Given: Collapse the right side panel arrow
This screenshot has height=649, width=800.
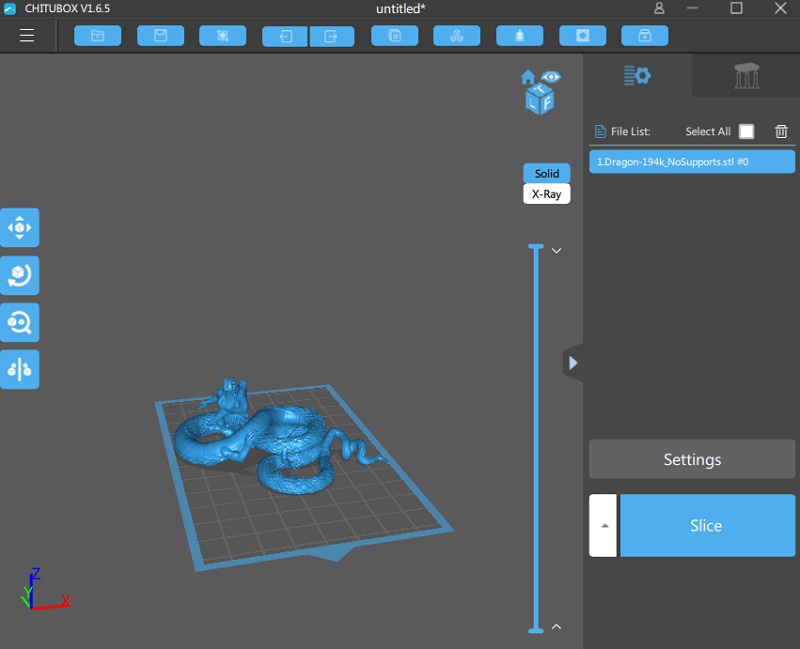Looking at the screenshot, I should [x=572, y=363].
